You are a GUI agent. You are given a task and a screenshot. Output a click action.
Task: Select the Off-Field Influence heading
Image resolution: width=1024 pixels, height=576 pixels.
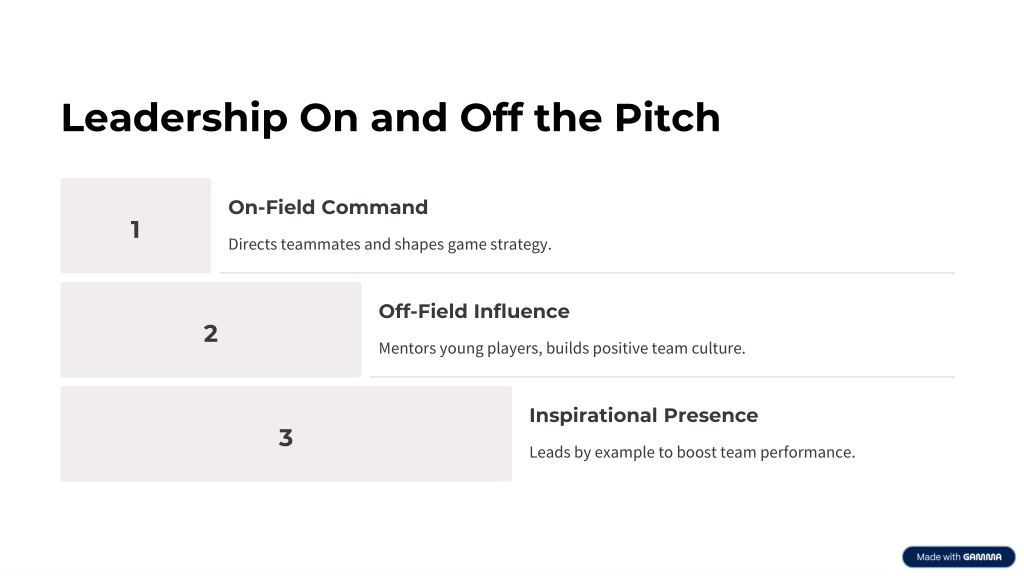pos(474,311)
